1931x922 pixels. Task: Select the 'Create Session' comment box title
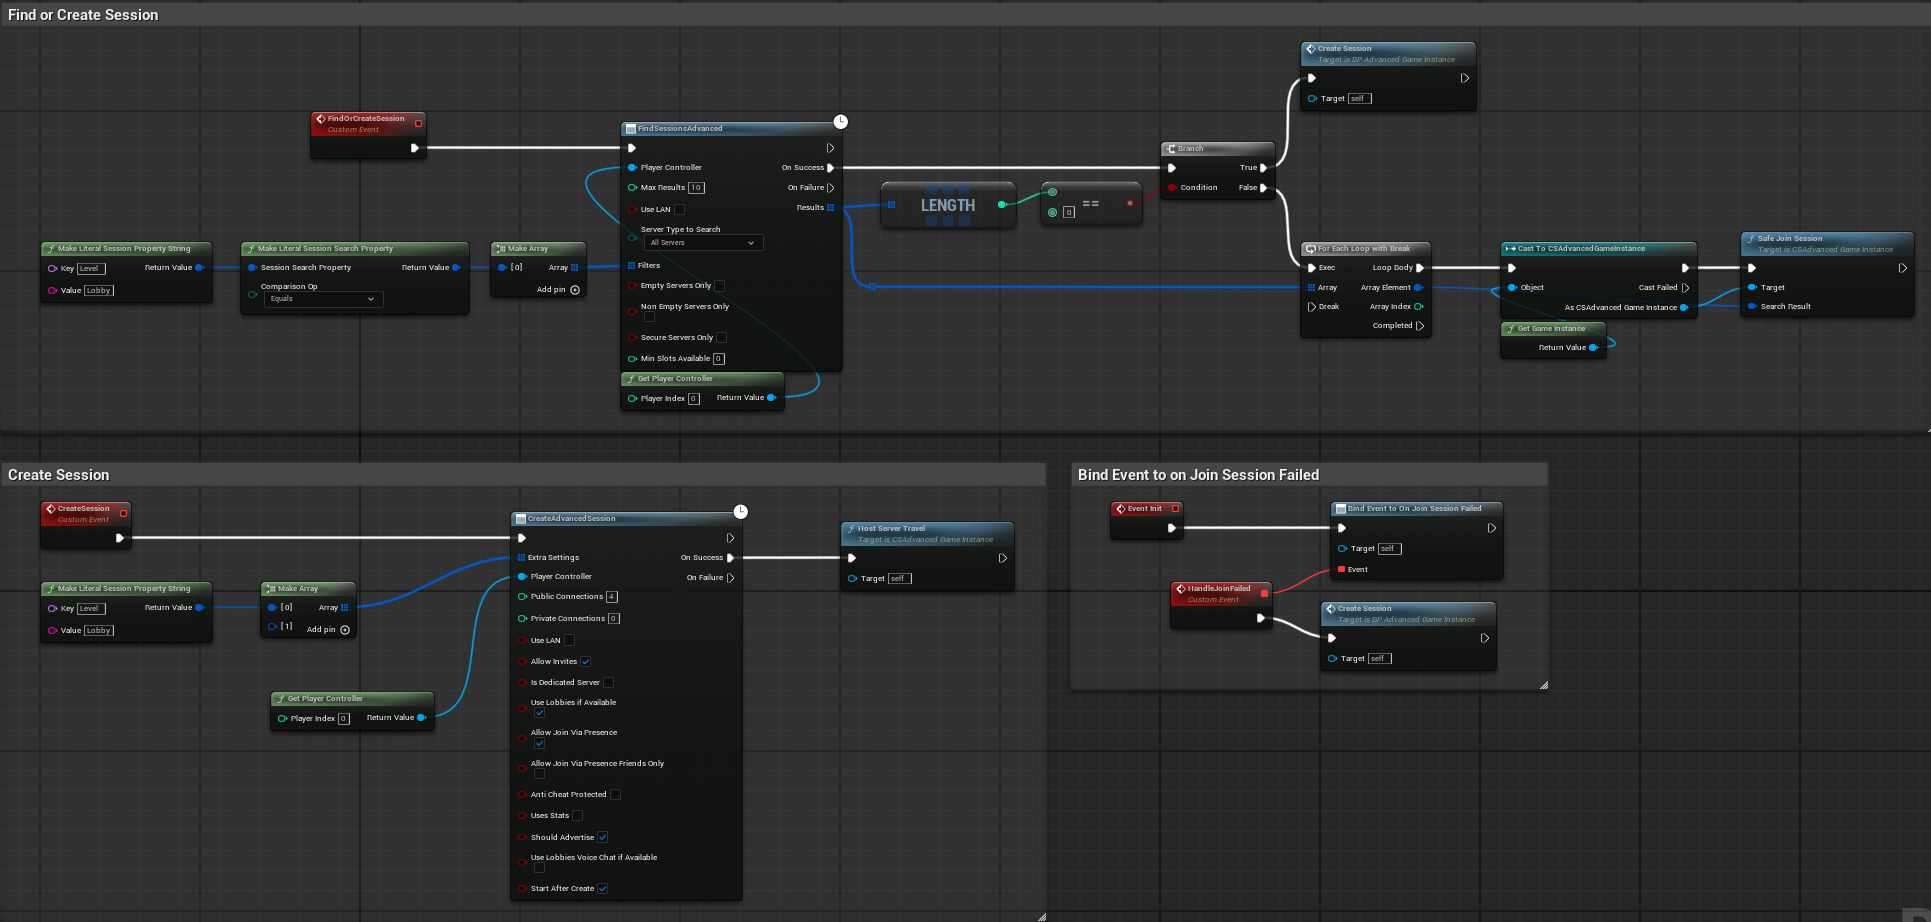point(58,475)
